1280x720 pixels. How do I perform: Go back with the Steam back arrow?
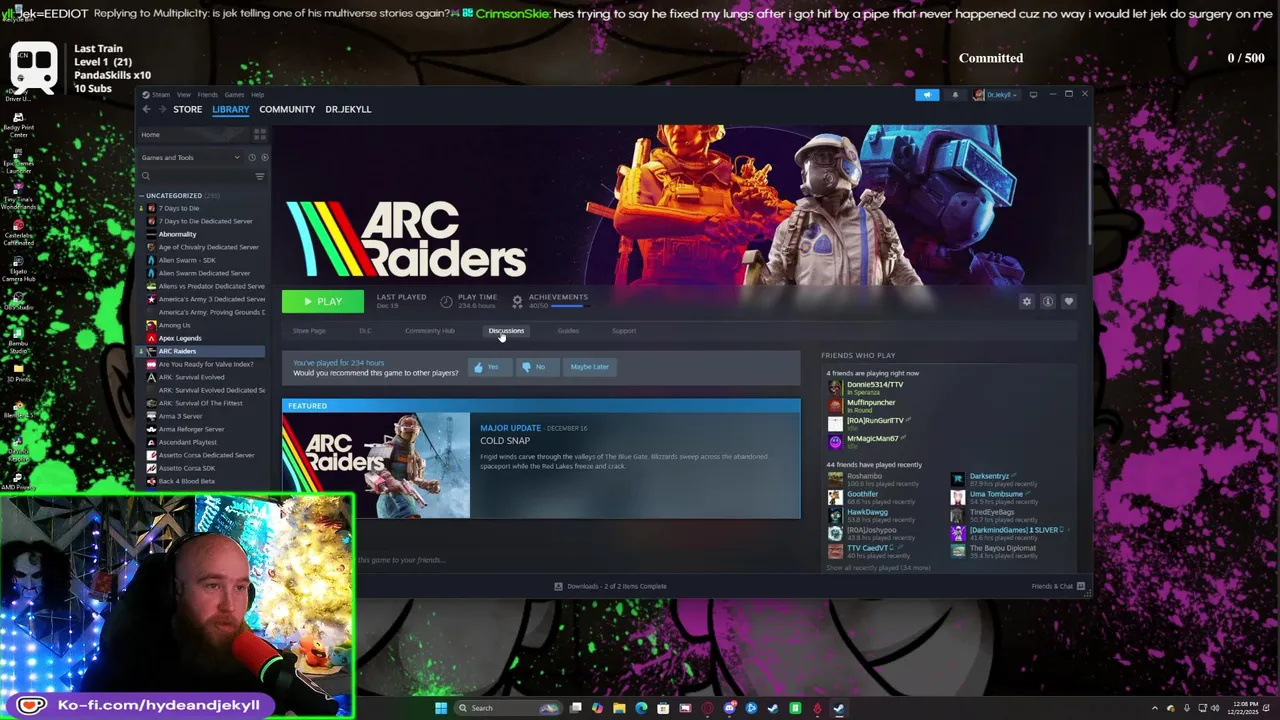click(146, 109)
